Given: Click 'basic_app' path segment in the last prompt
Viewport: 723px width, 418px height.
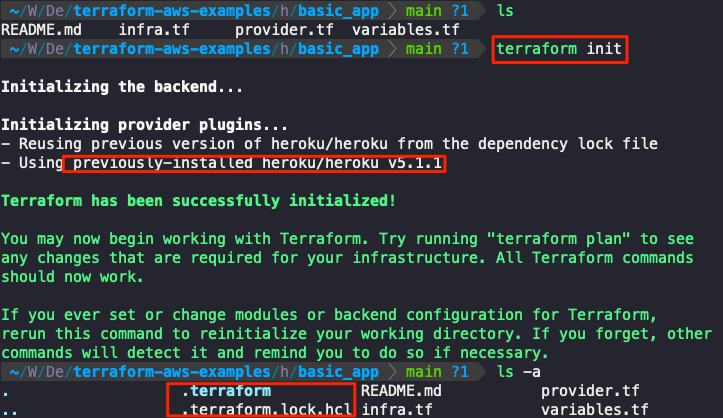Looking at the screenshot, I should tap(338, 371).
